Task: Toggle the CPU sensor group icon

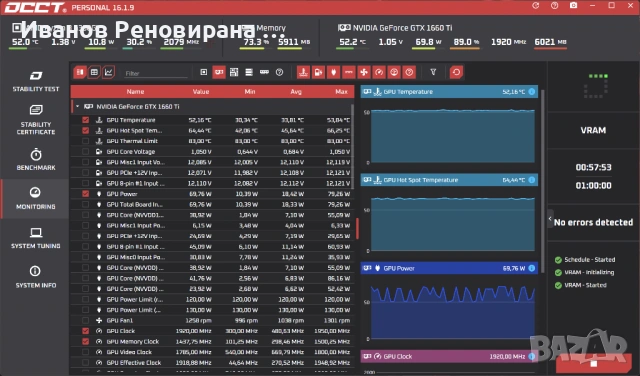Action: point(204,72)
